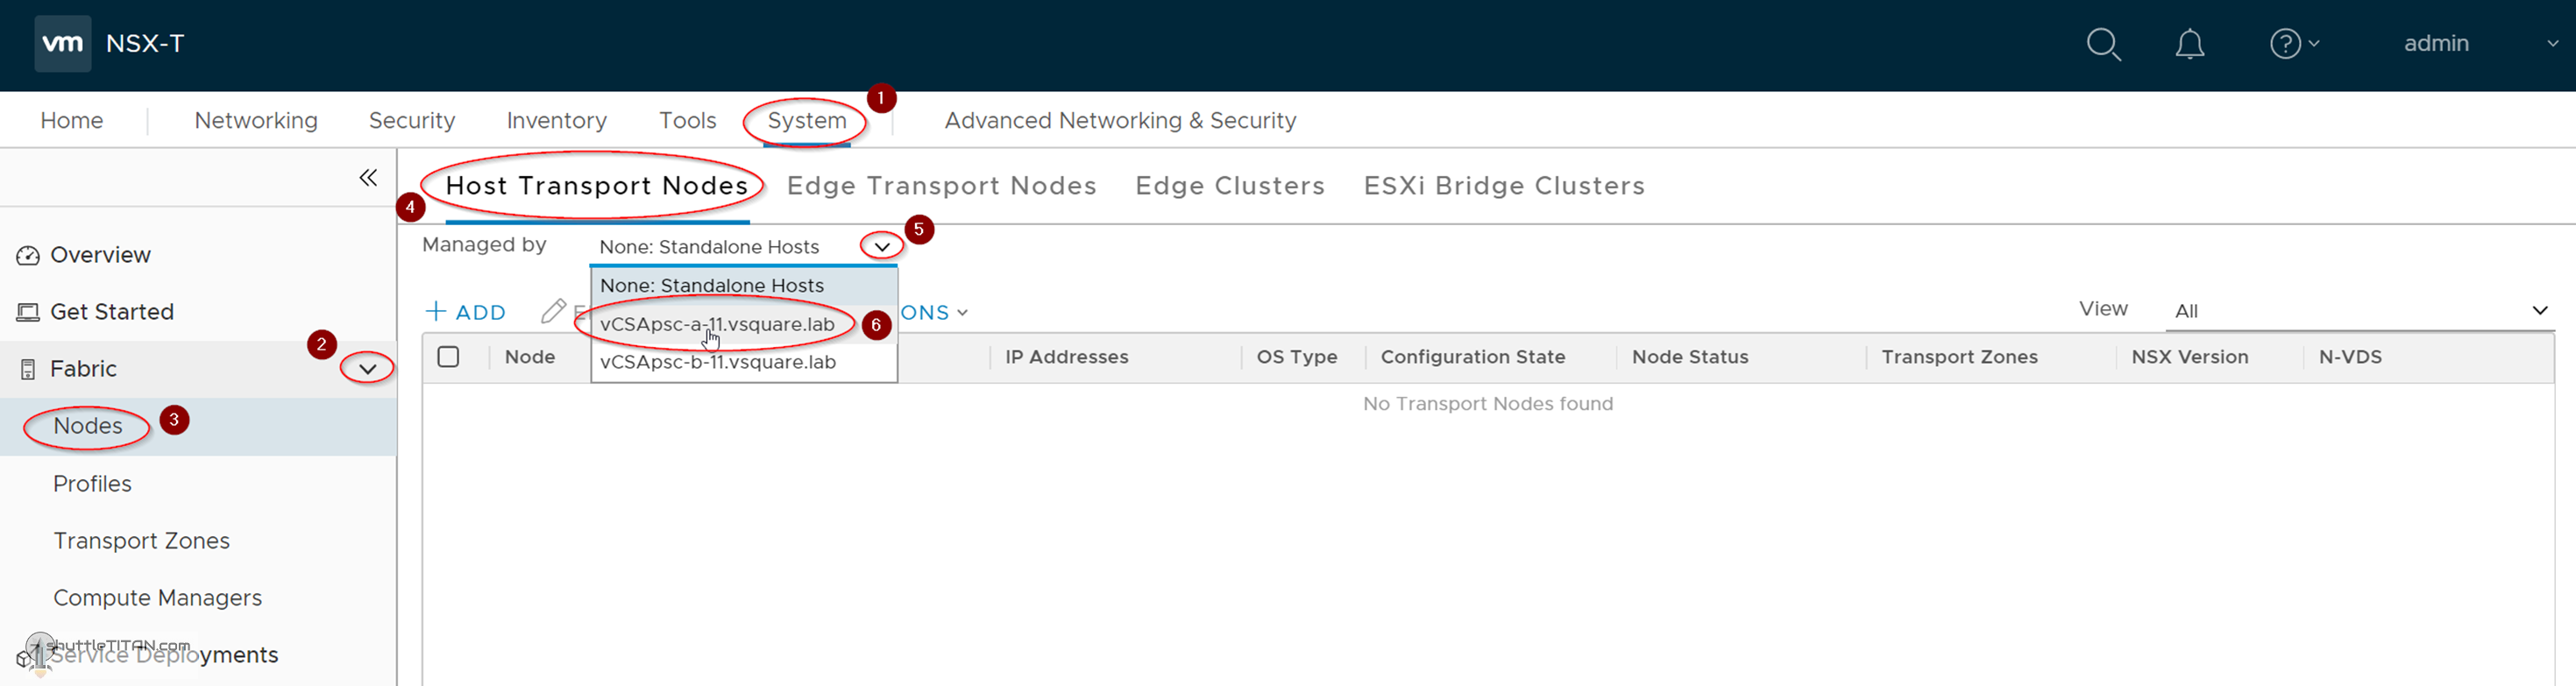Collapse the sidebar with the double-chevron icon
The width and height of the screenshot is (2576, 686).
(x=367, y=177)
